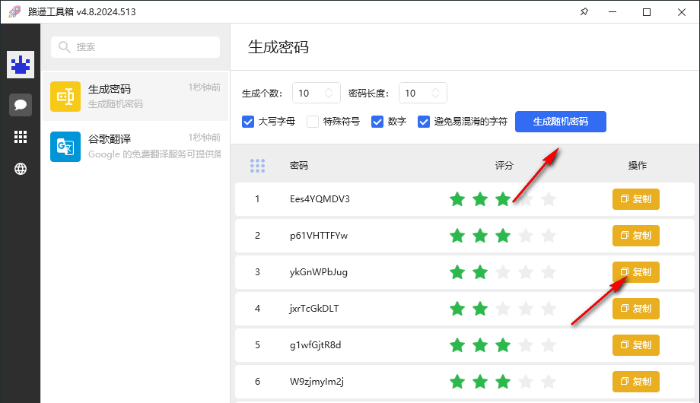Adjust the 密码长度 stepper arrows
Viewport: 700px width, 403px height.
[436, 93]
